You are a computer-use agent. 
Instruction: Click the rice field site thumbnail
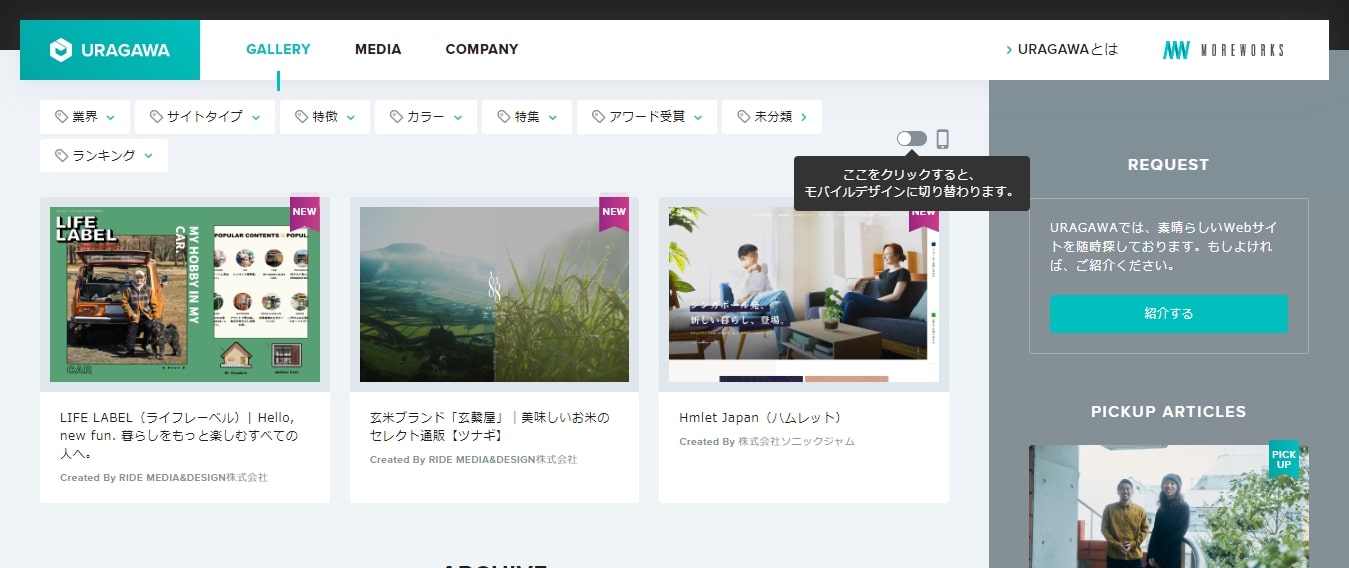[494, 294]
